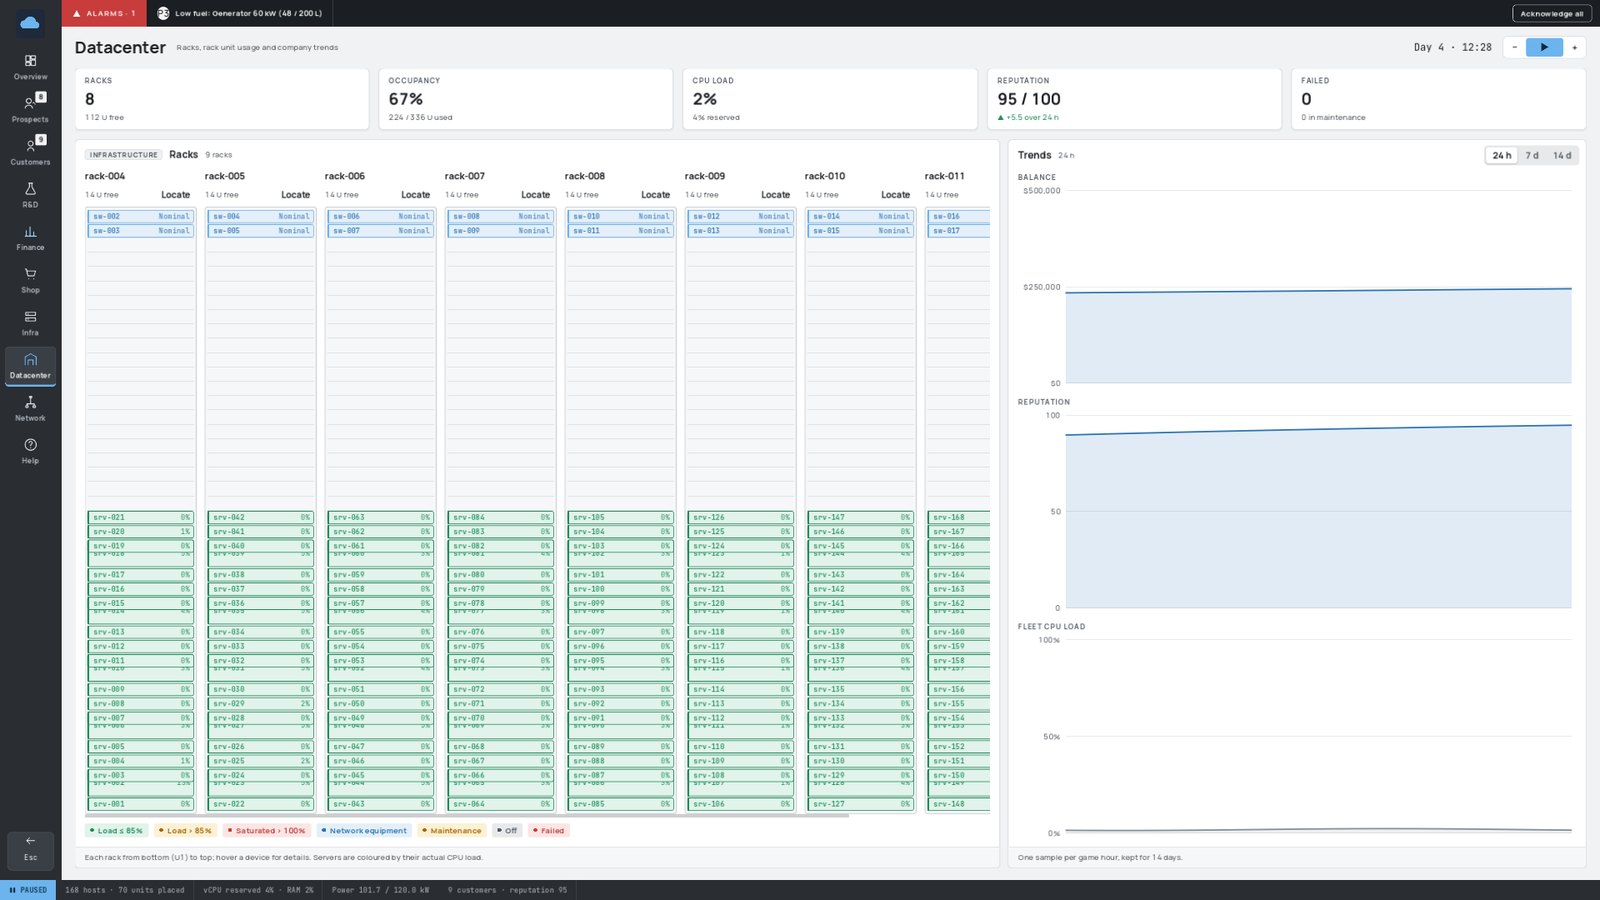Click the Alarms warning triangle
Screen dimensions: 1600x900
click(x=76, y=13)
